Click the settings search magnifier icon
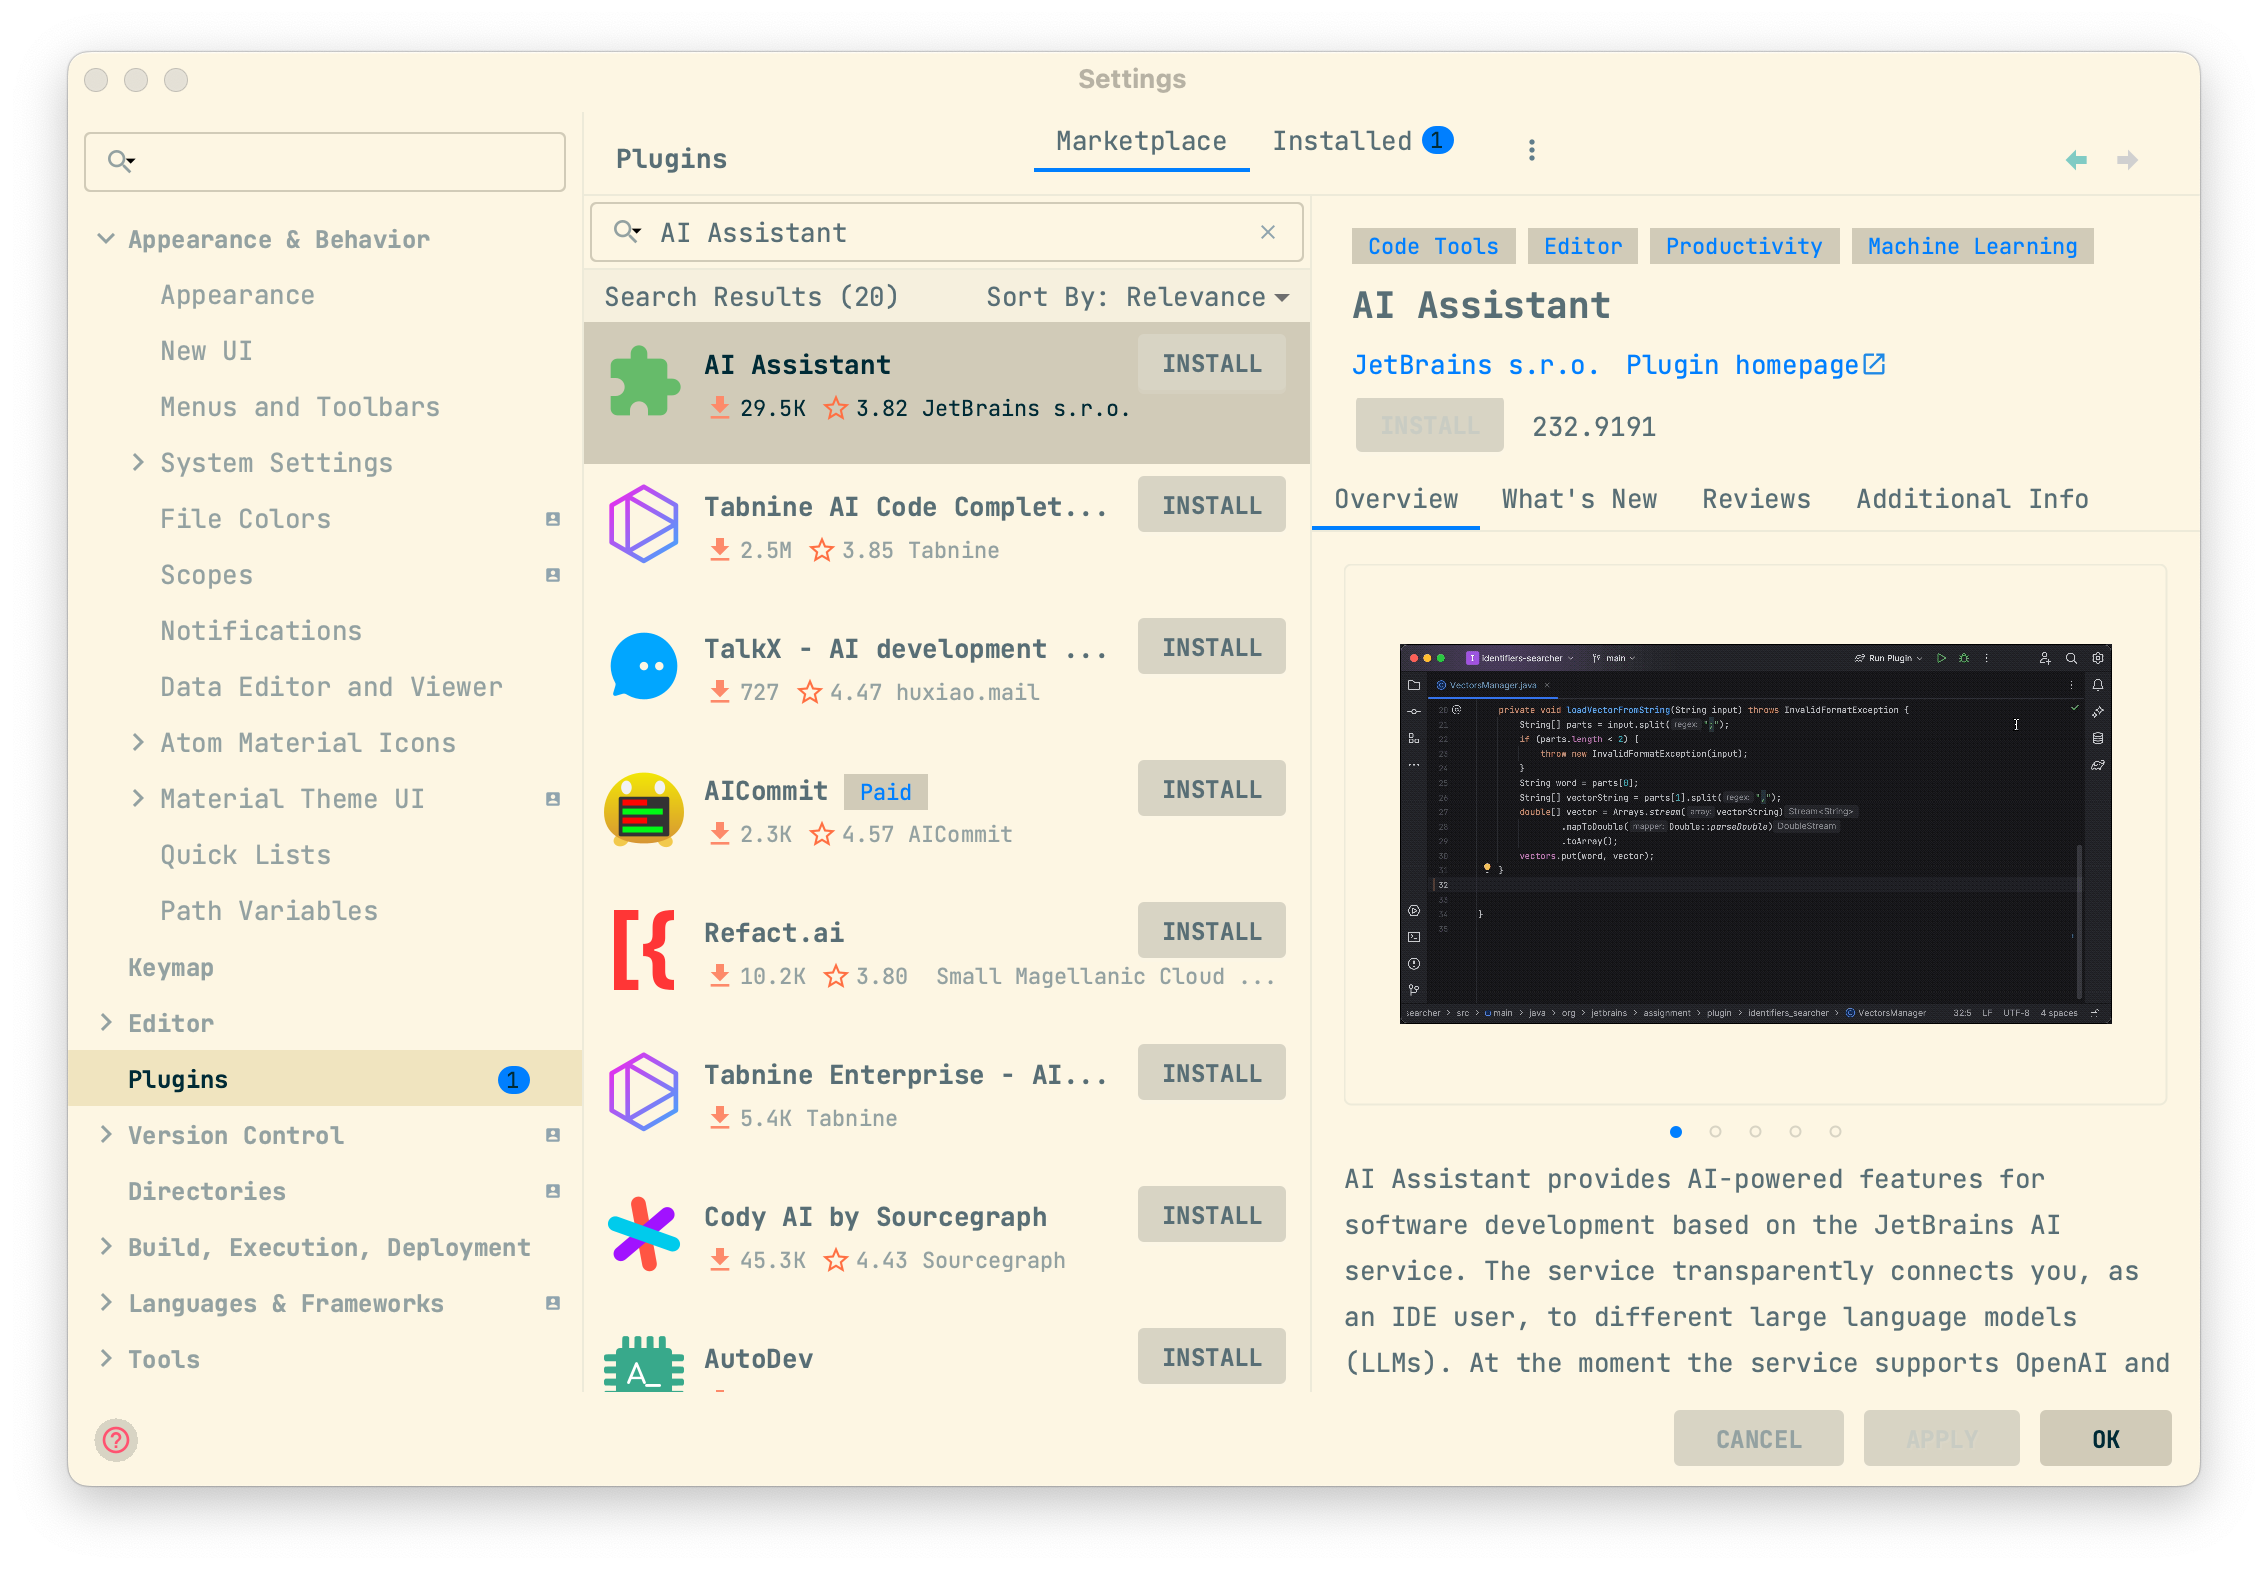The width and height of the screenshot is (2268, 1570). tap(121, 161)
